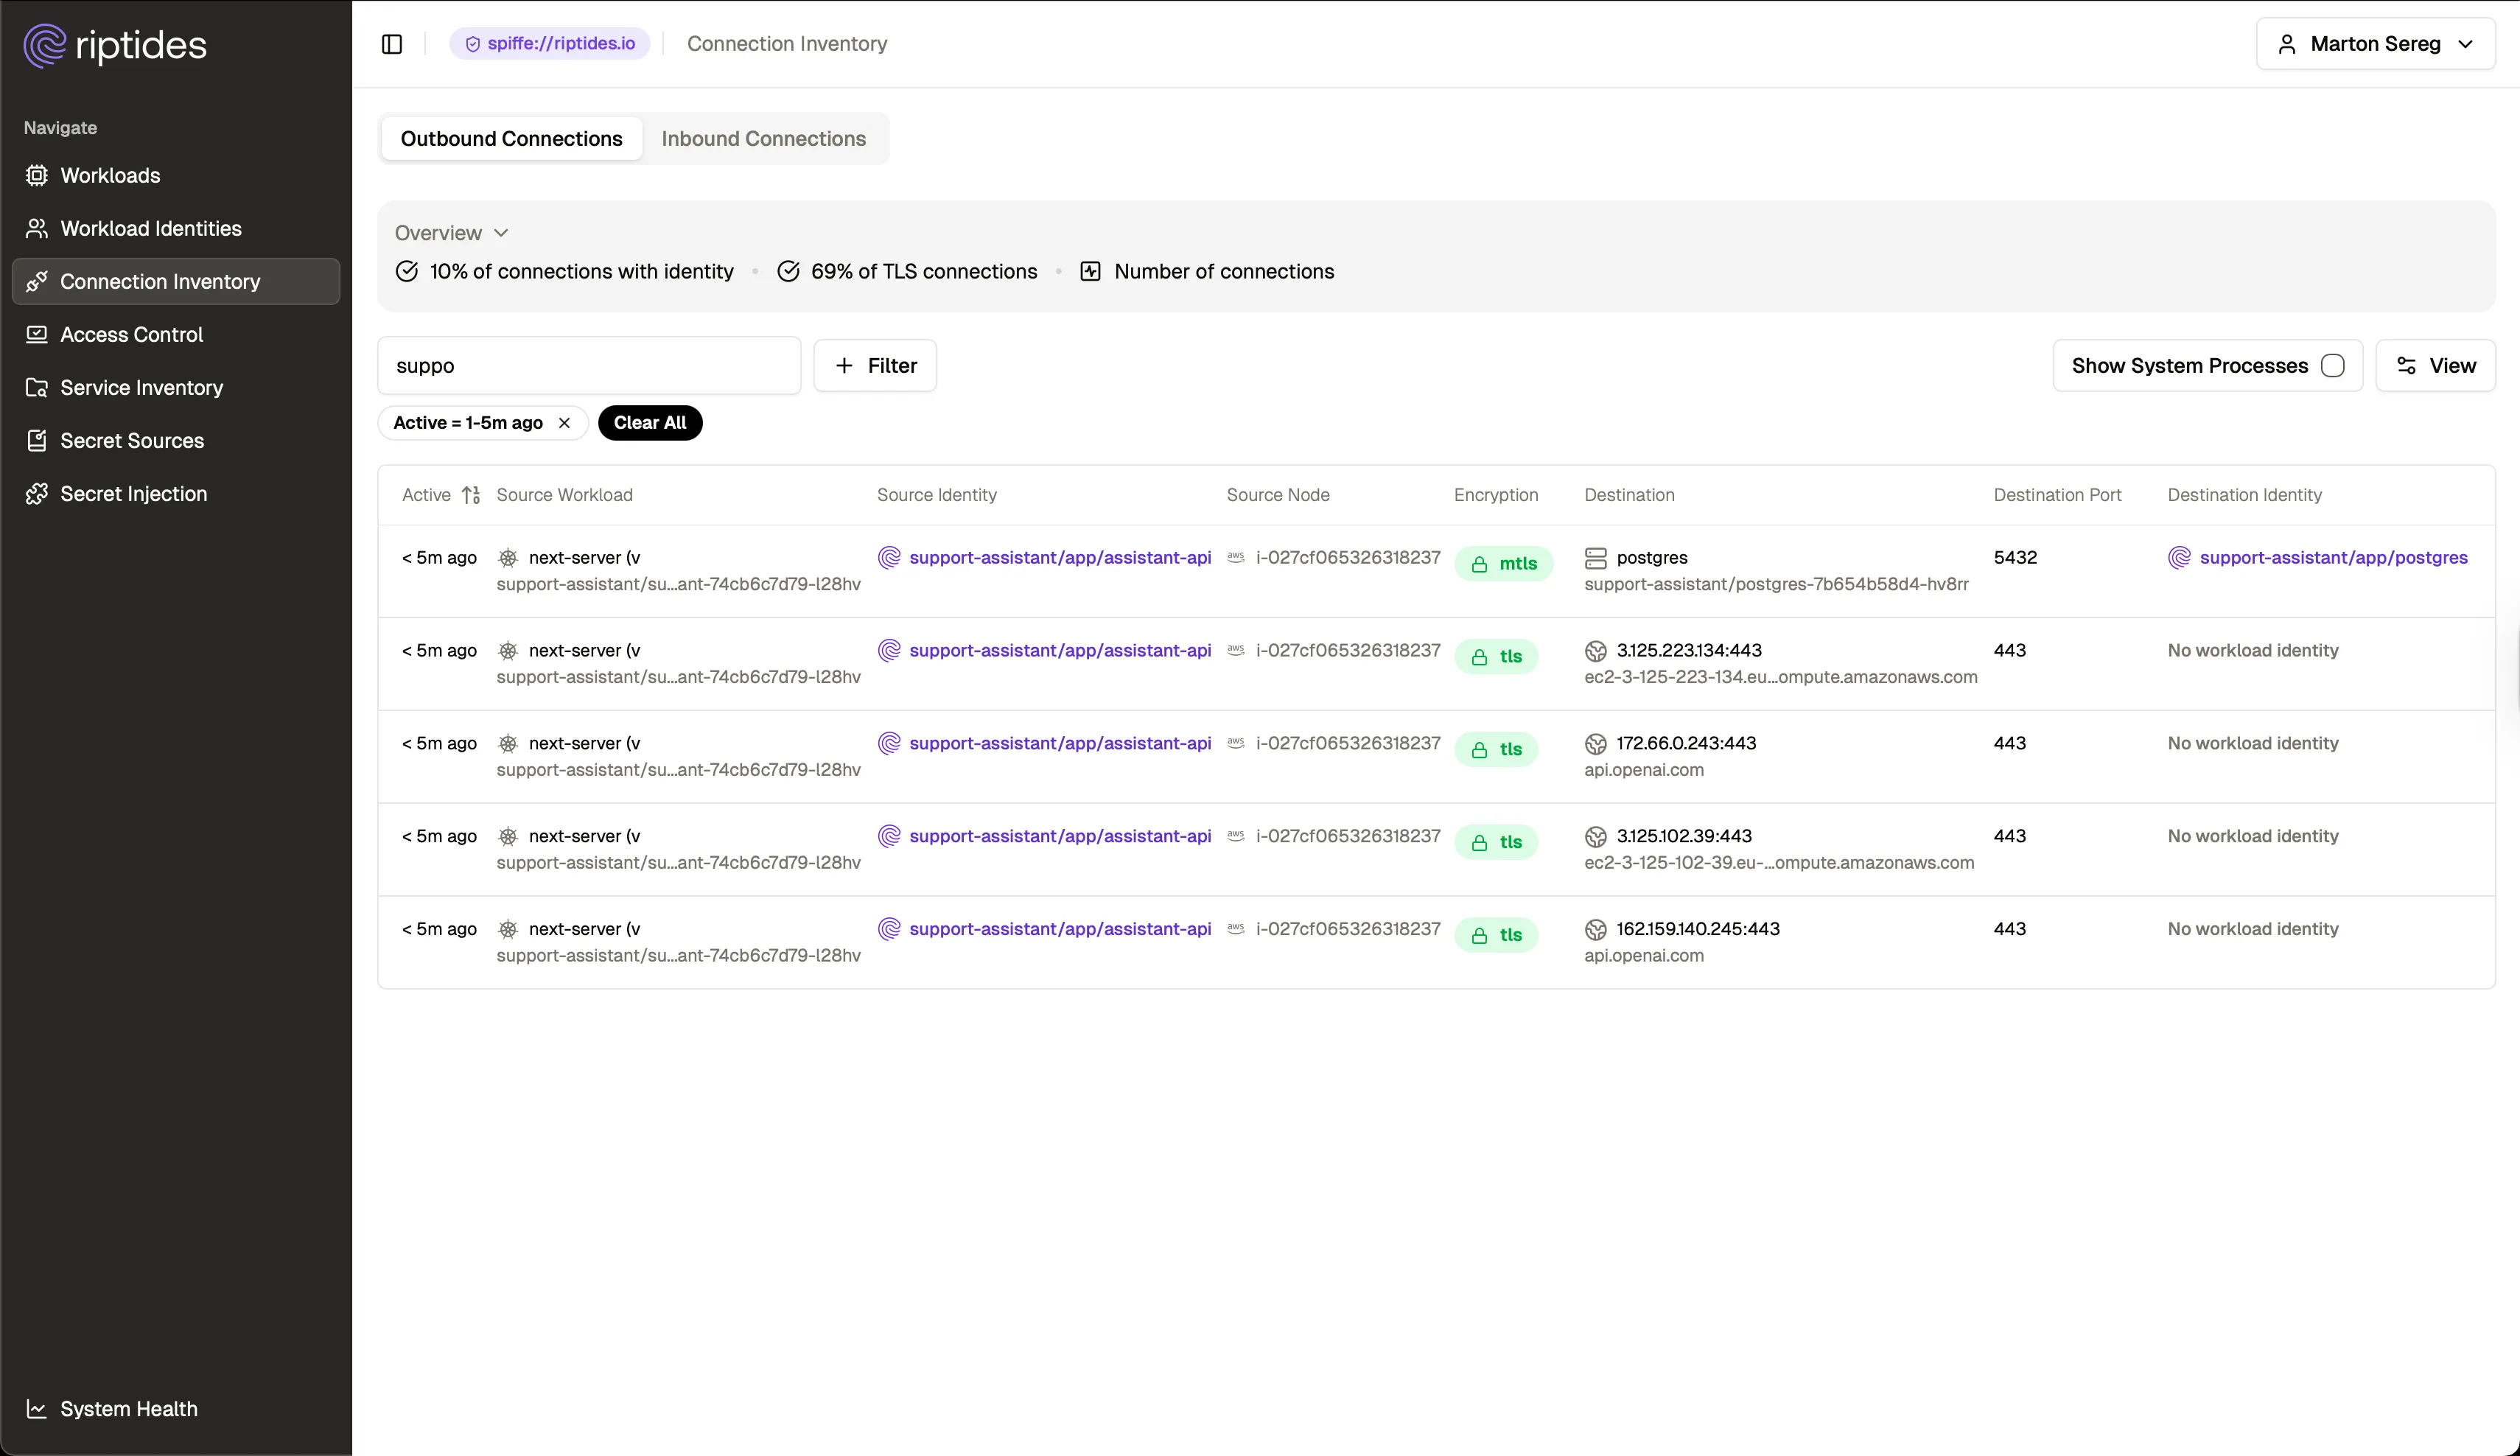Click the Clear All button

point(650,422)
